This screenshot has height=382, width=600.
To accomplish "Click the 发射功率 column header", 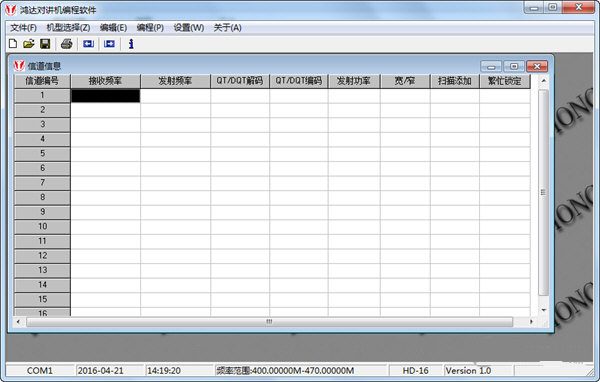I will 354,81.
